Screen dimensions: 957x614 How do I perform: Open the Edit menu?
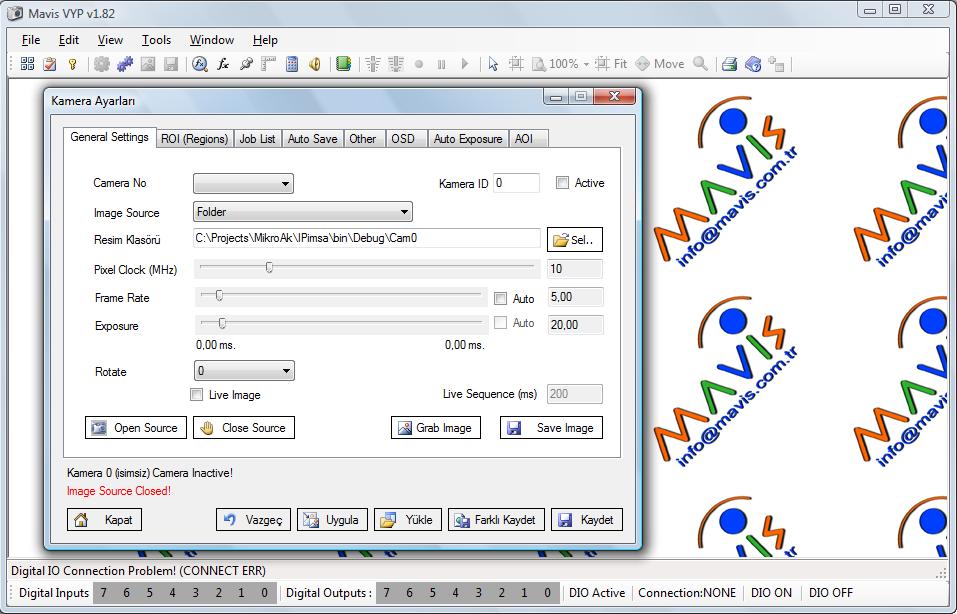[69, 40]
